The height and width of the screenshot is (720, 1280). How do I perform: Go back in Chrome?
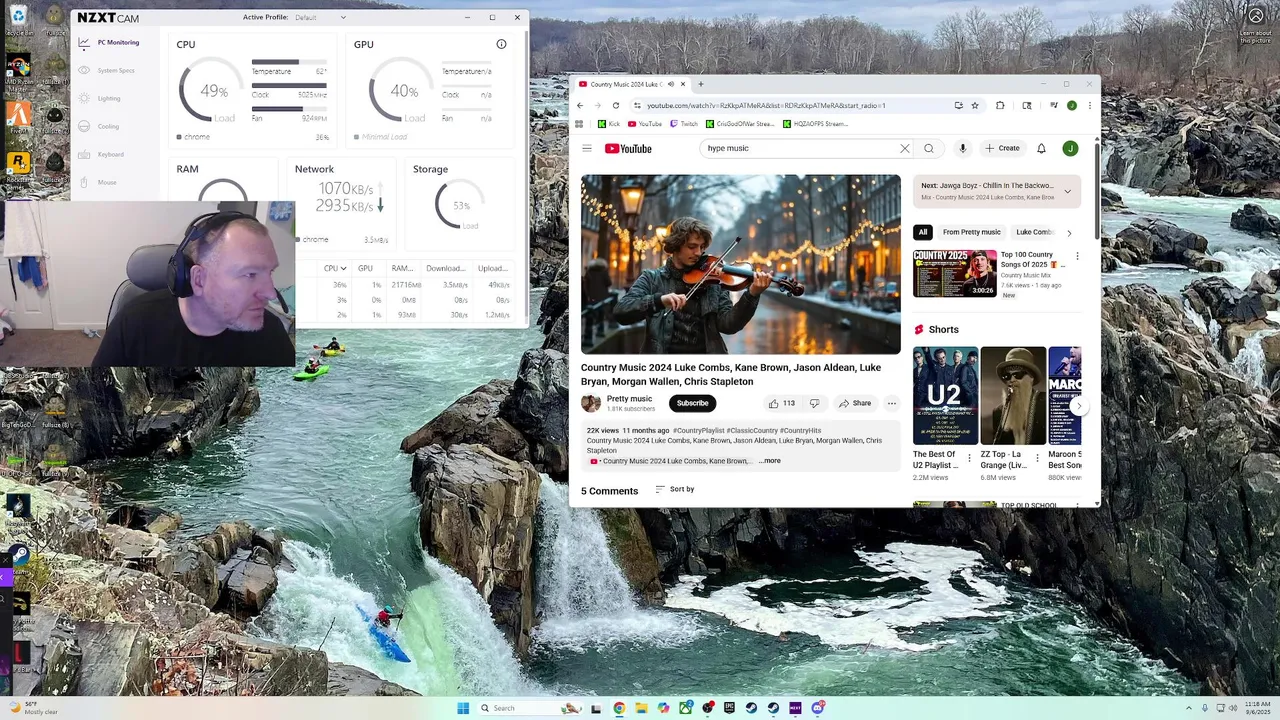(x=580, y=105)
